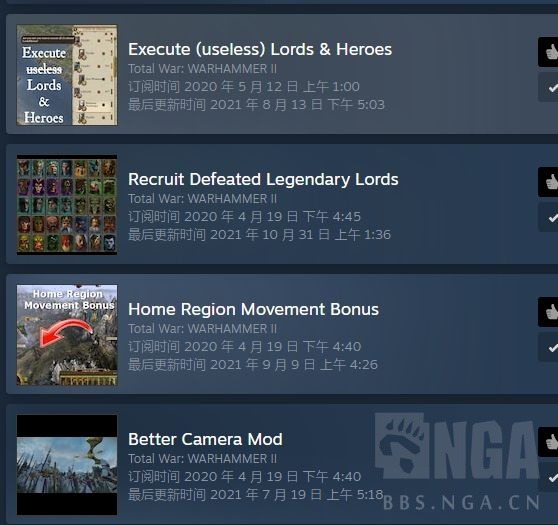Screen dimensions: 558x525
Task: Rate up Execute (useless) Lords & Heroes
Action: (x=548, y=52)
